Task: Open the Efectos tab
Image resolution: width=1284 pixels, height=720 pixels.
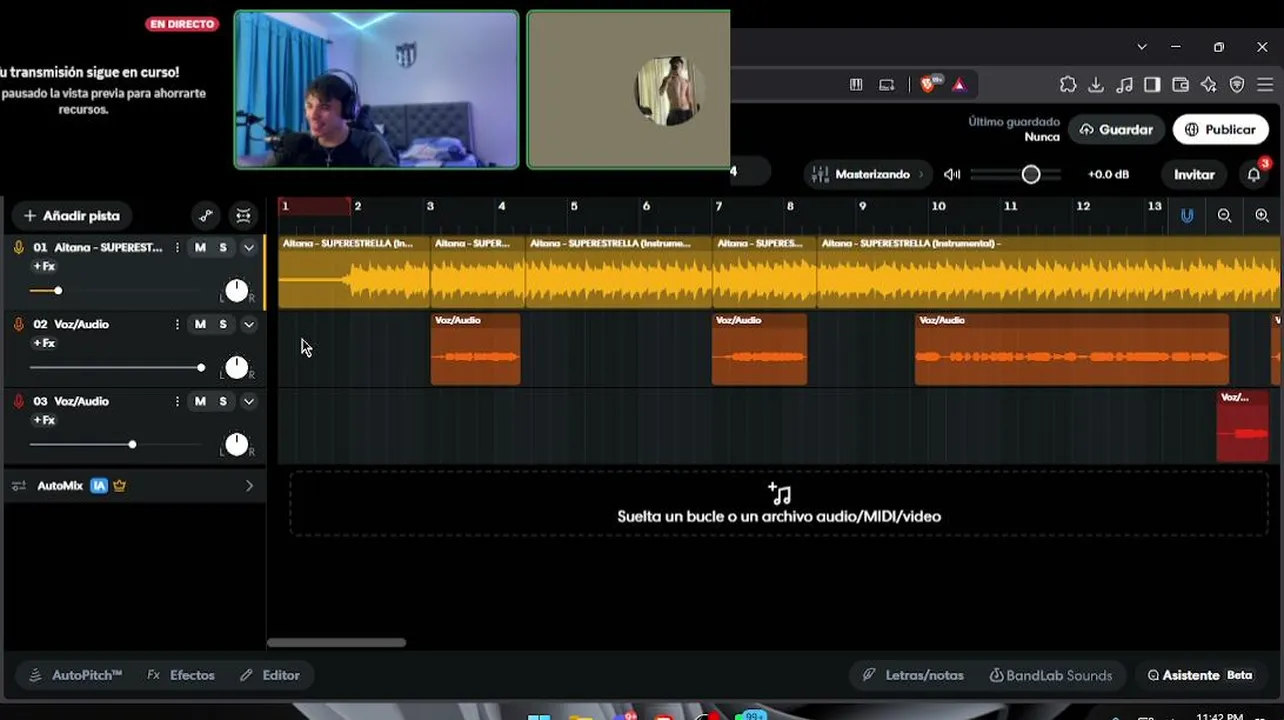Action: (x=181, y=675)
